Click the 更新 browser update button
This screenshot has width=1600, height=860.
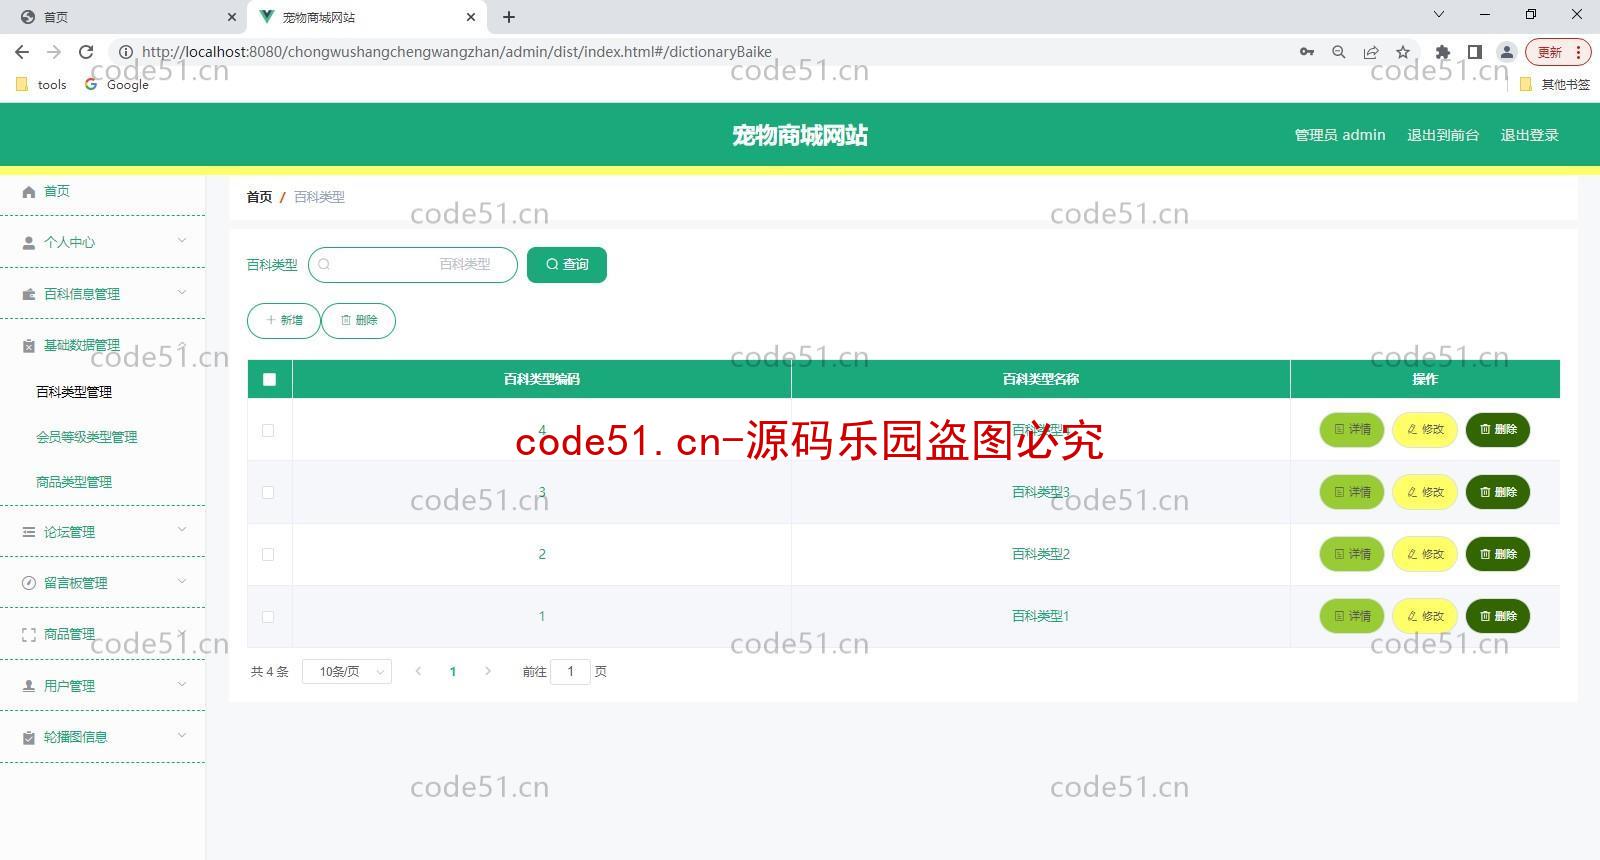click(1557, 52)
